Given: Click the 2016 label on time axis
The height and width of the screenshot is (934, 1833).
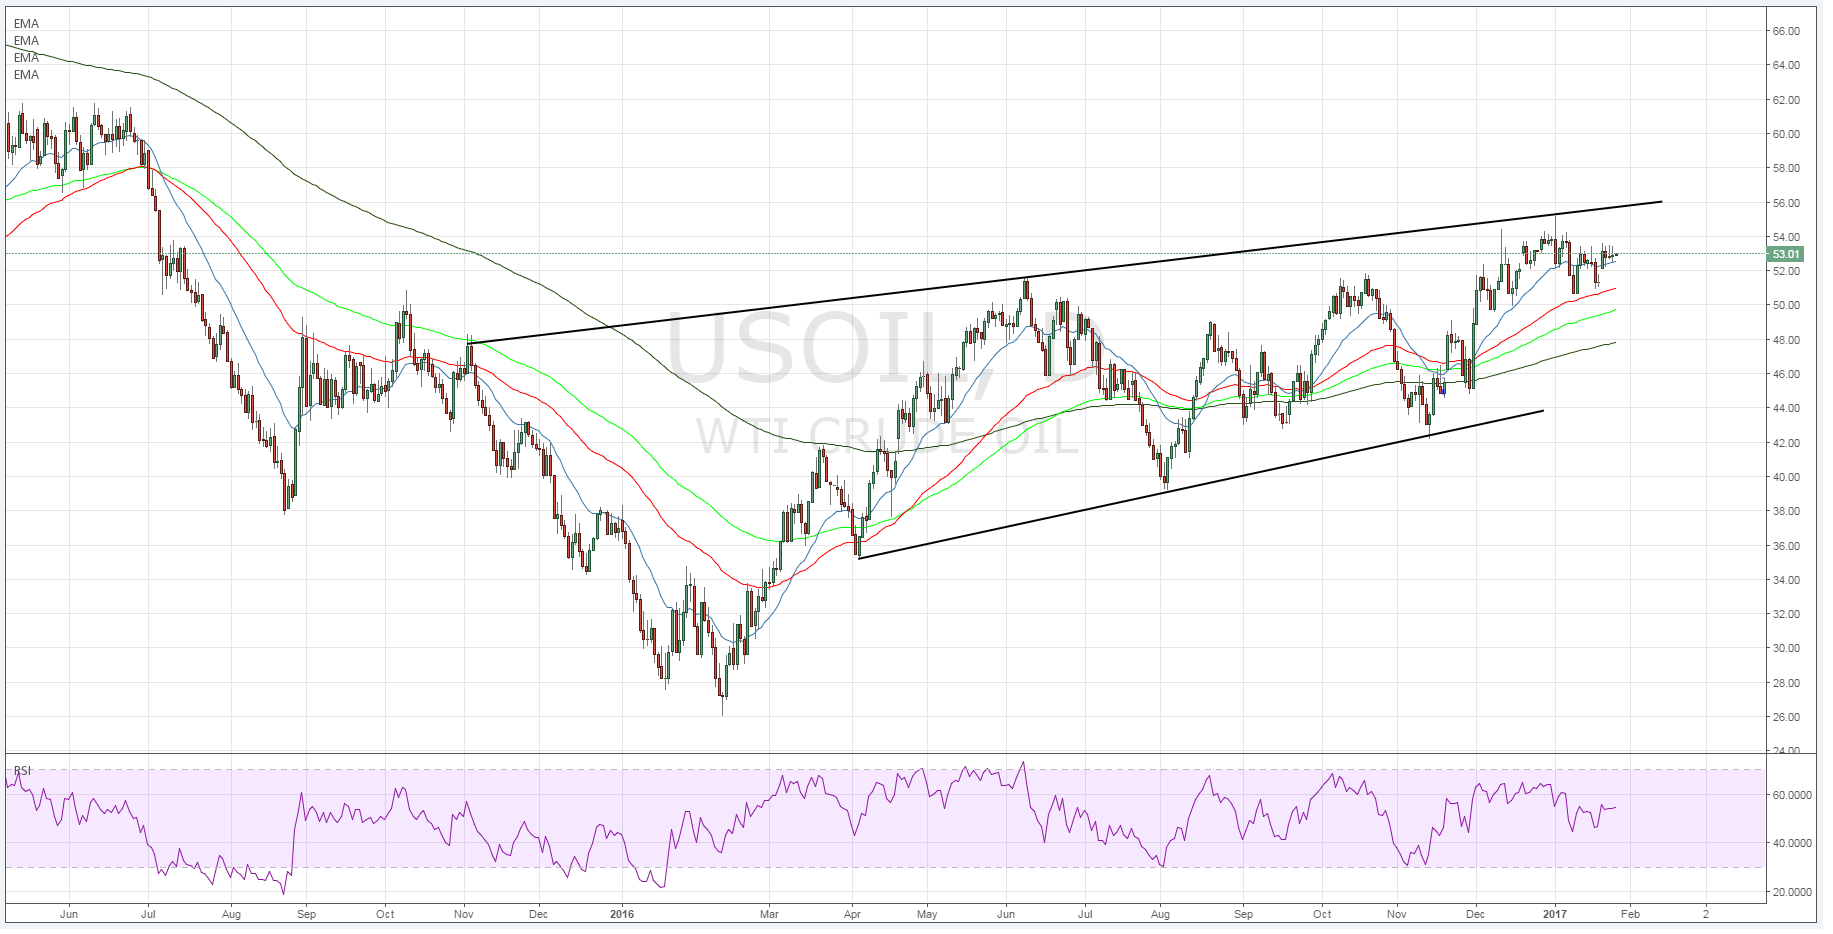Looking at the screenshot, I should click(x=622, y=914).
